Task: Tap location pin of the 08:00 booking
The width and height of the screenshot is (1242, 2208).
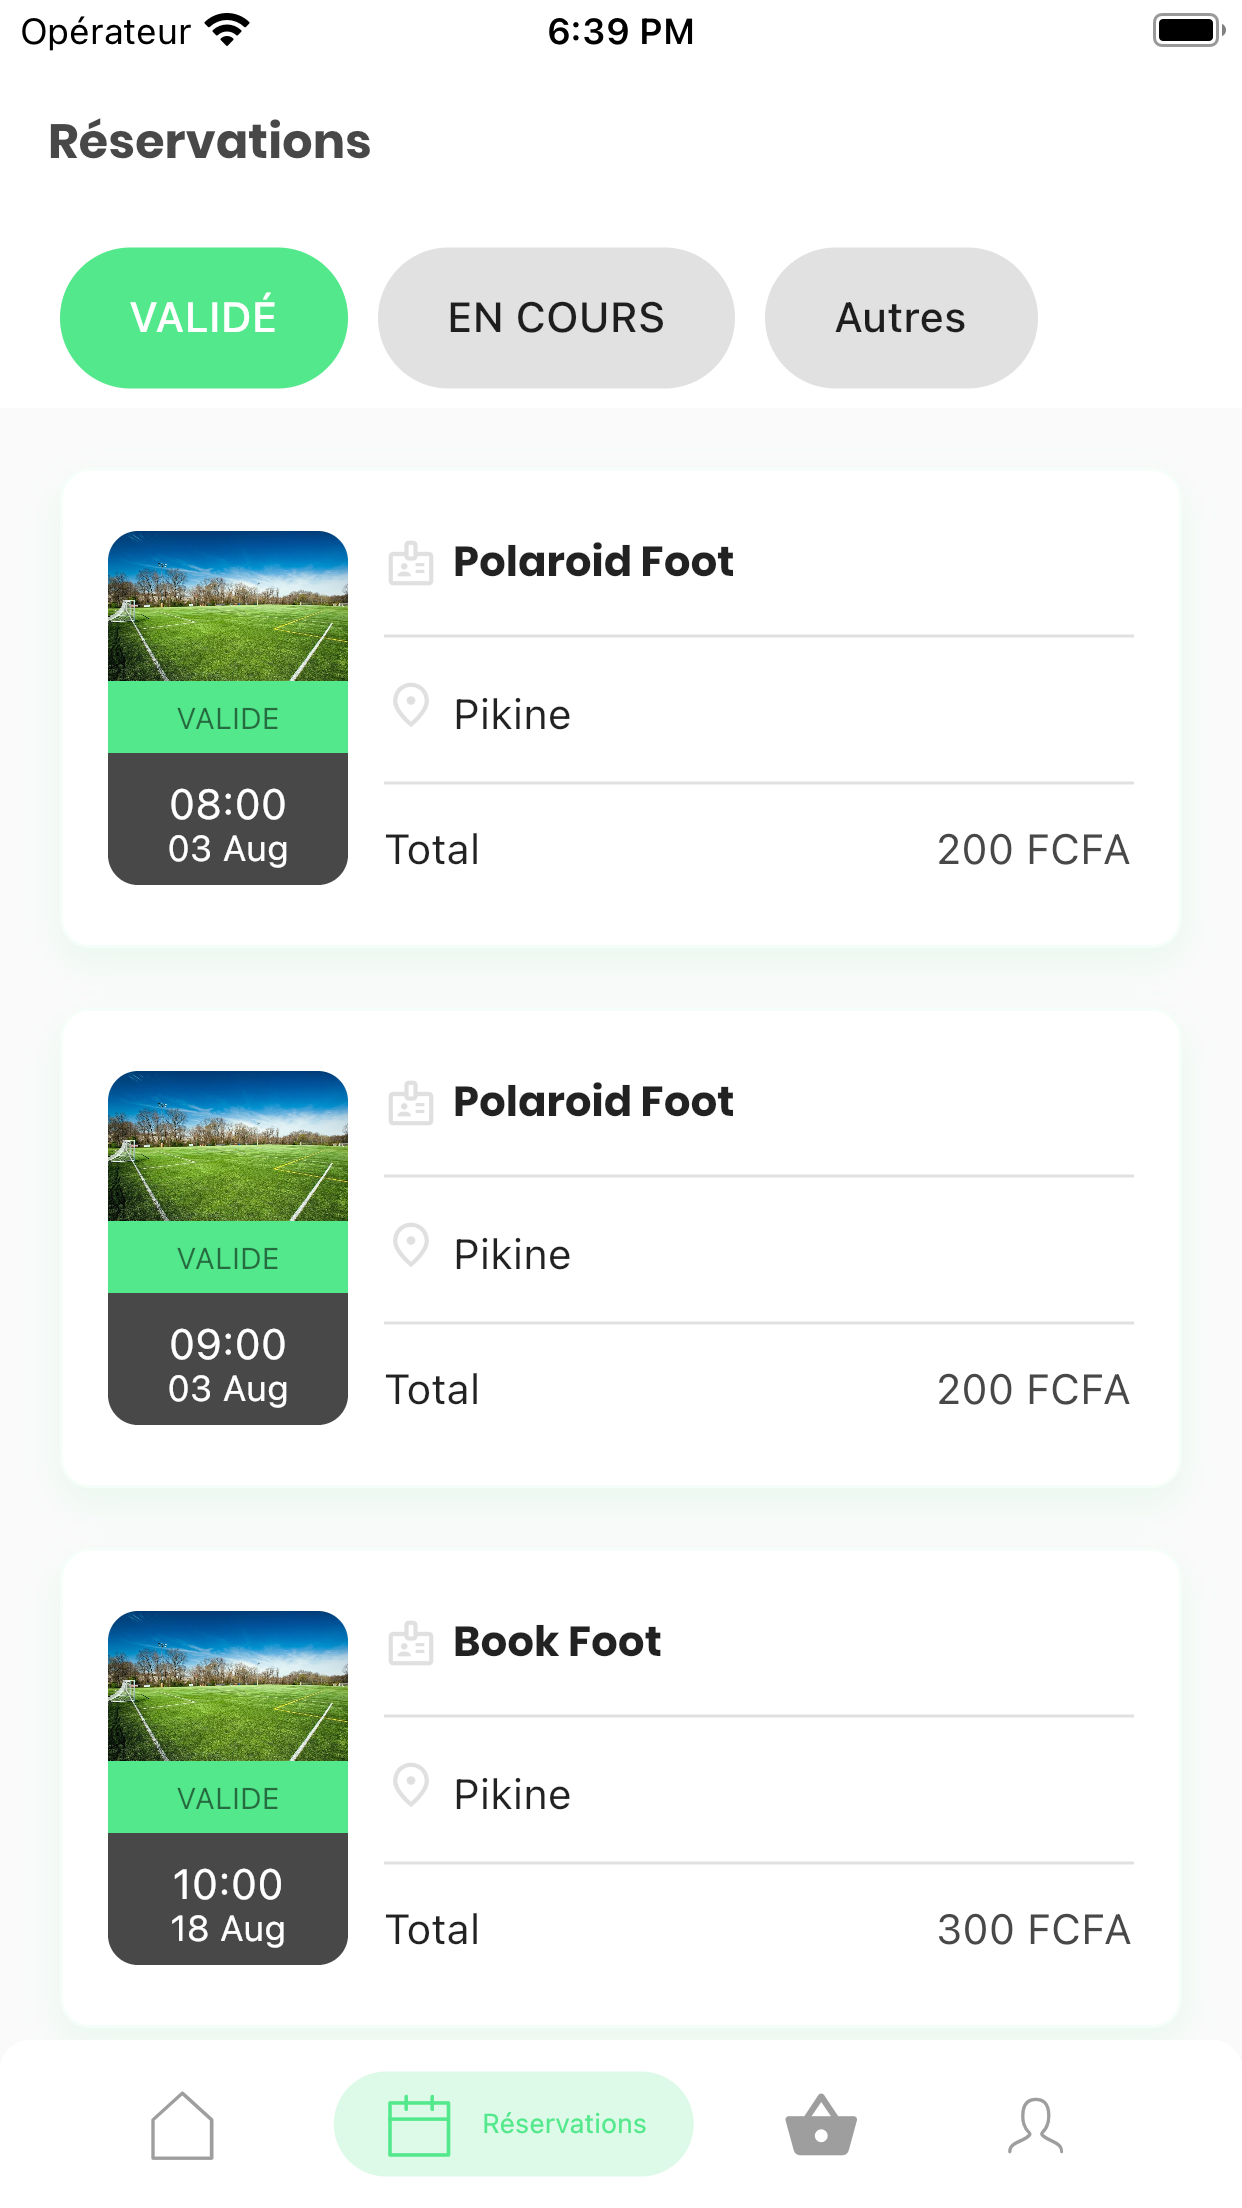Action: pyautogui.click(x=410, y=706)
